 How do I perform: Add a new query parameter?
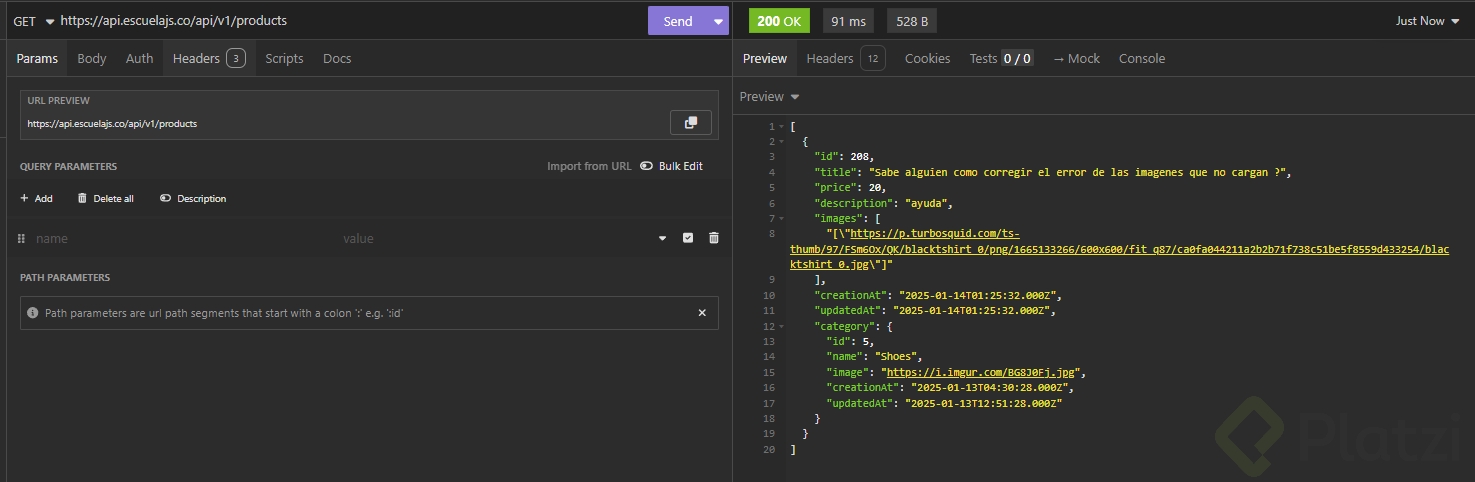click(x=36, y=199)
